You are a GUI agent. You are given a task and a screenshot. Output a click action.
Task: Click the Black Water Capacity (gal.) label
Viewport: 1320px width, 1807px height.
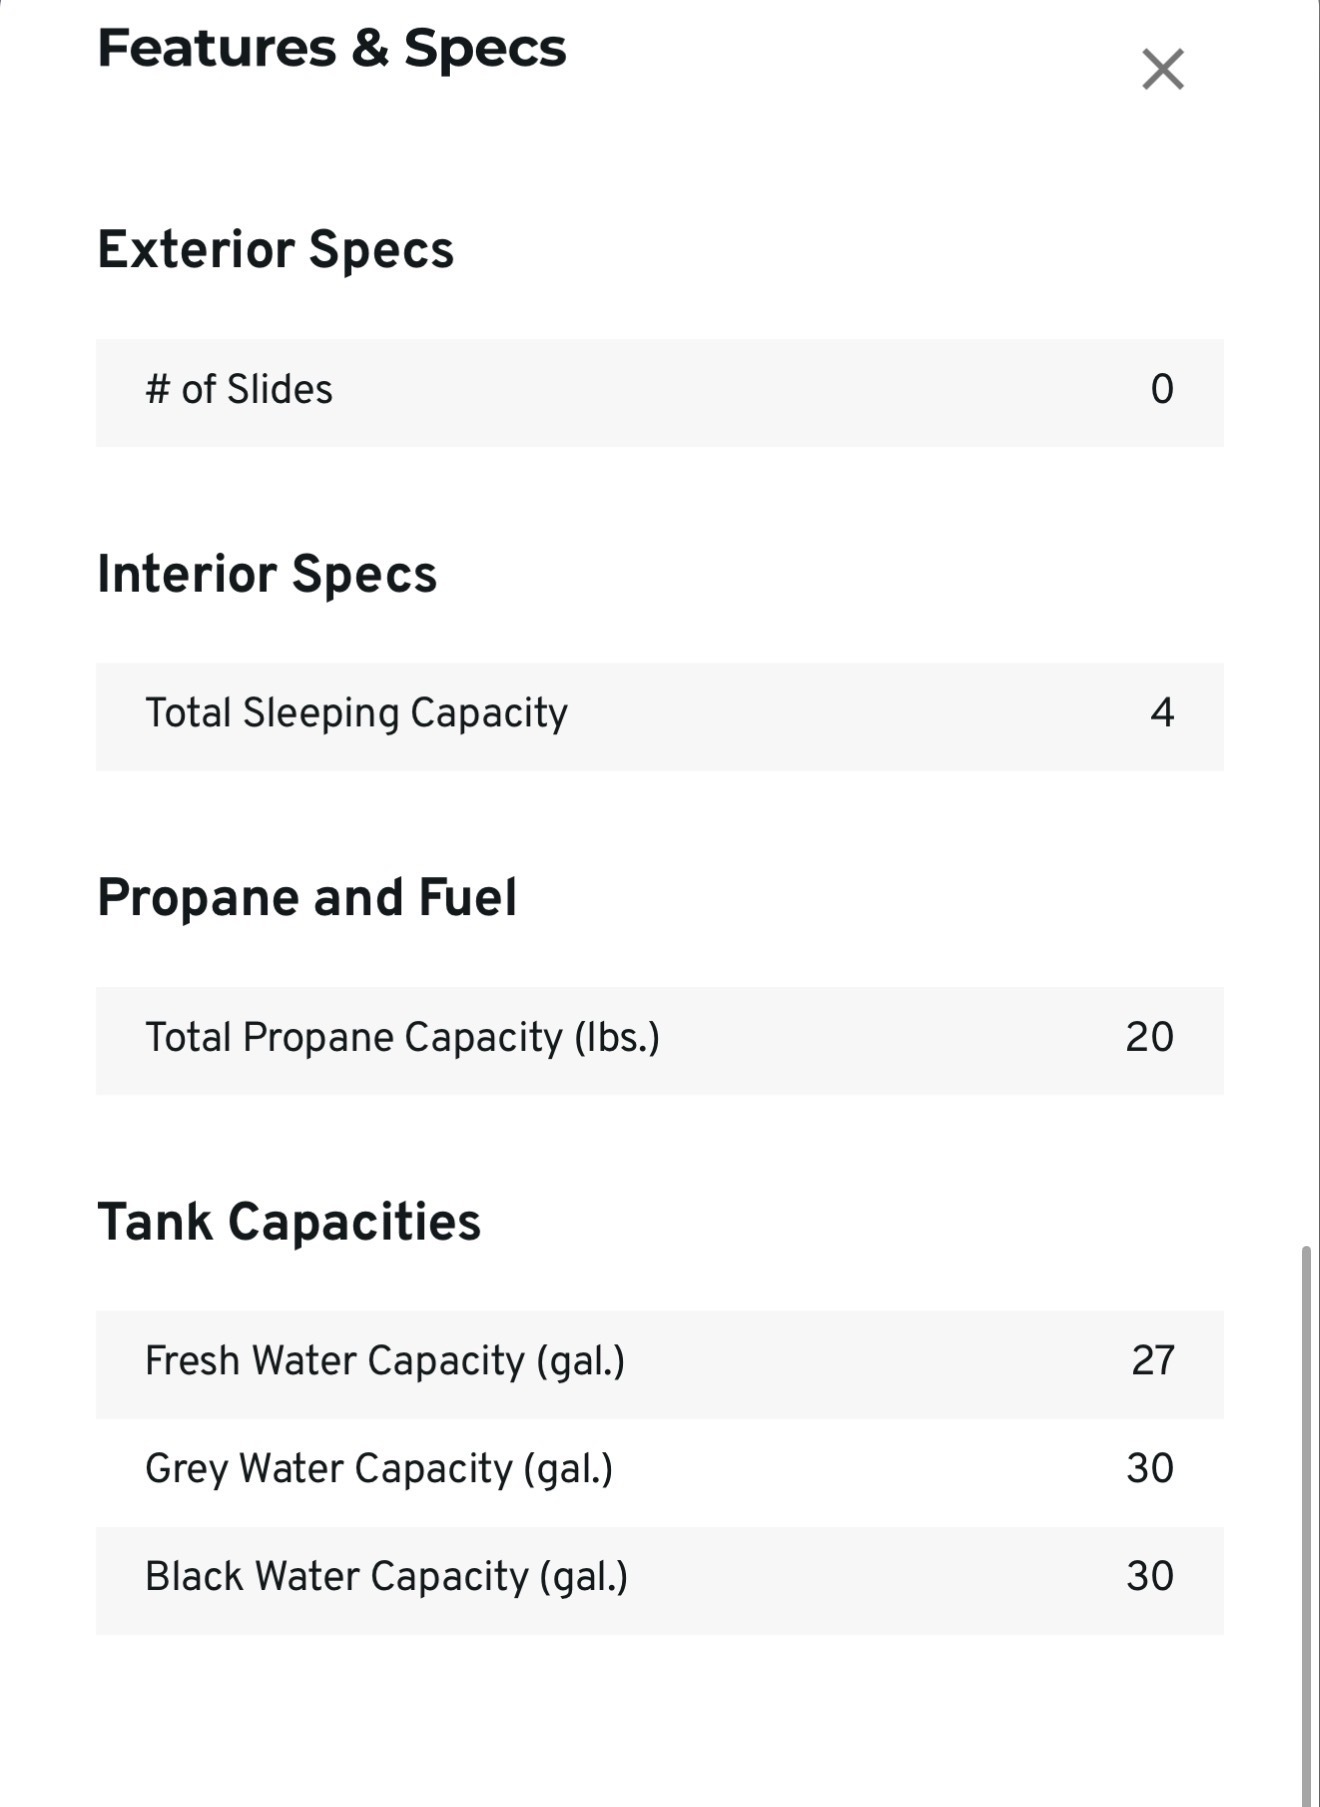point(387,1578)
